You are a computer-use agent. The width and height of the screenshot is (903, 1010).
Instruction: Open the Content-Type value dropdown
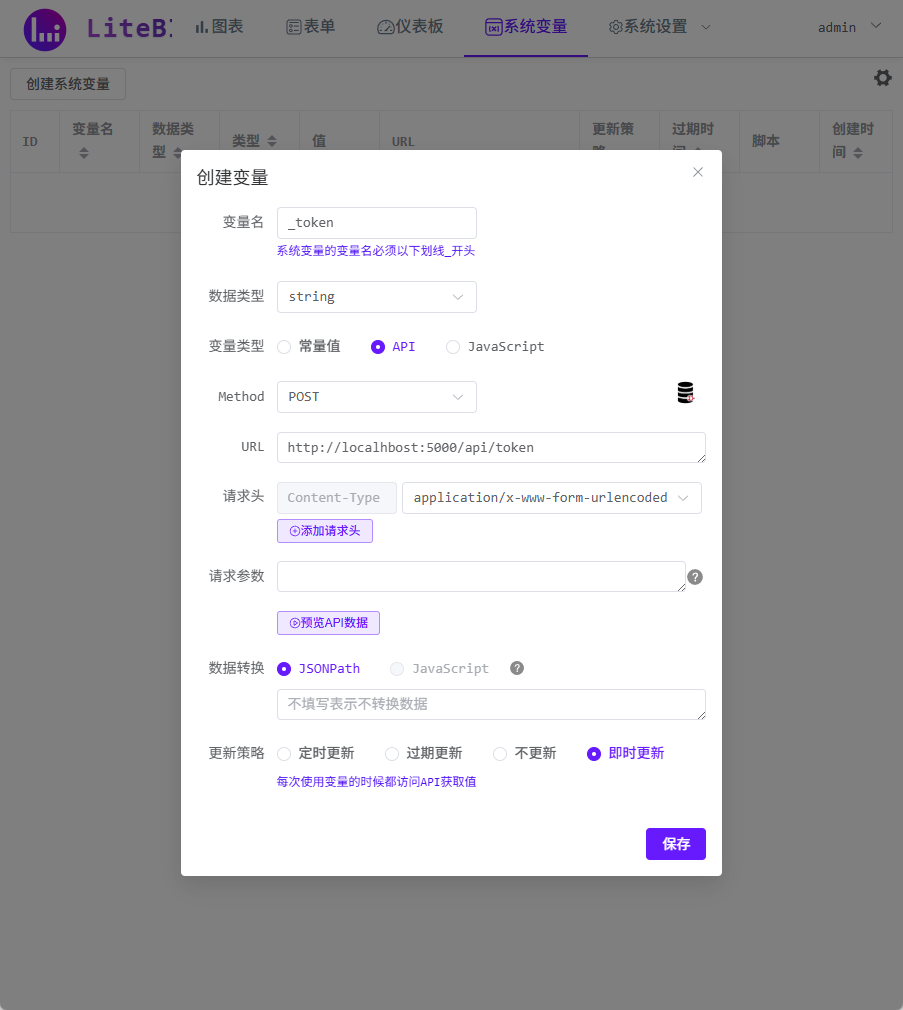point(551,497)
